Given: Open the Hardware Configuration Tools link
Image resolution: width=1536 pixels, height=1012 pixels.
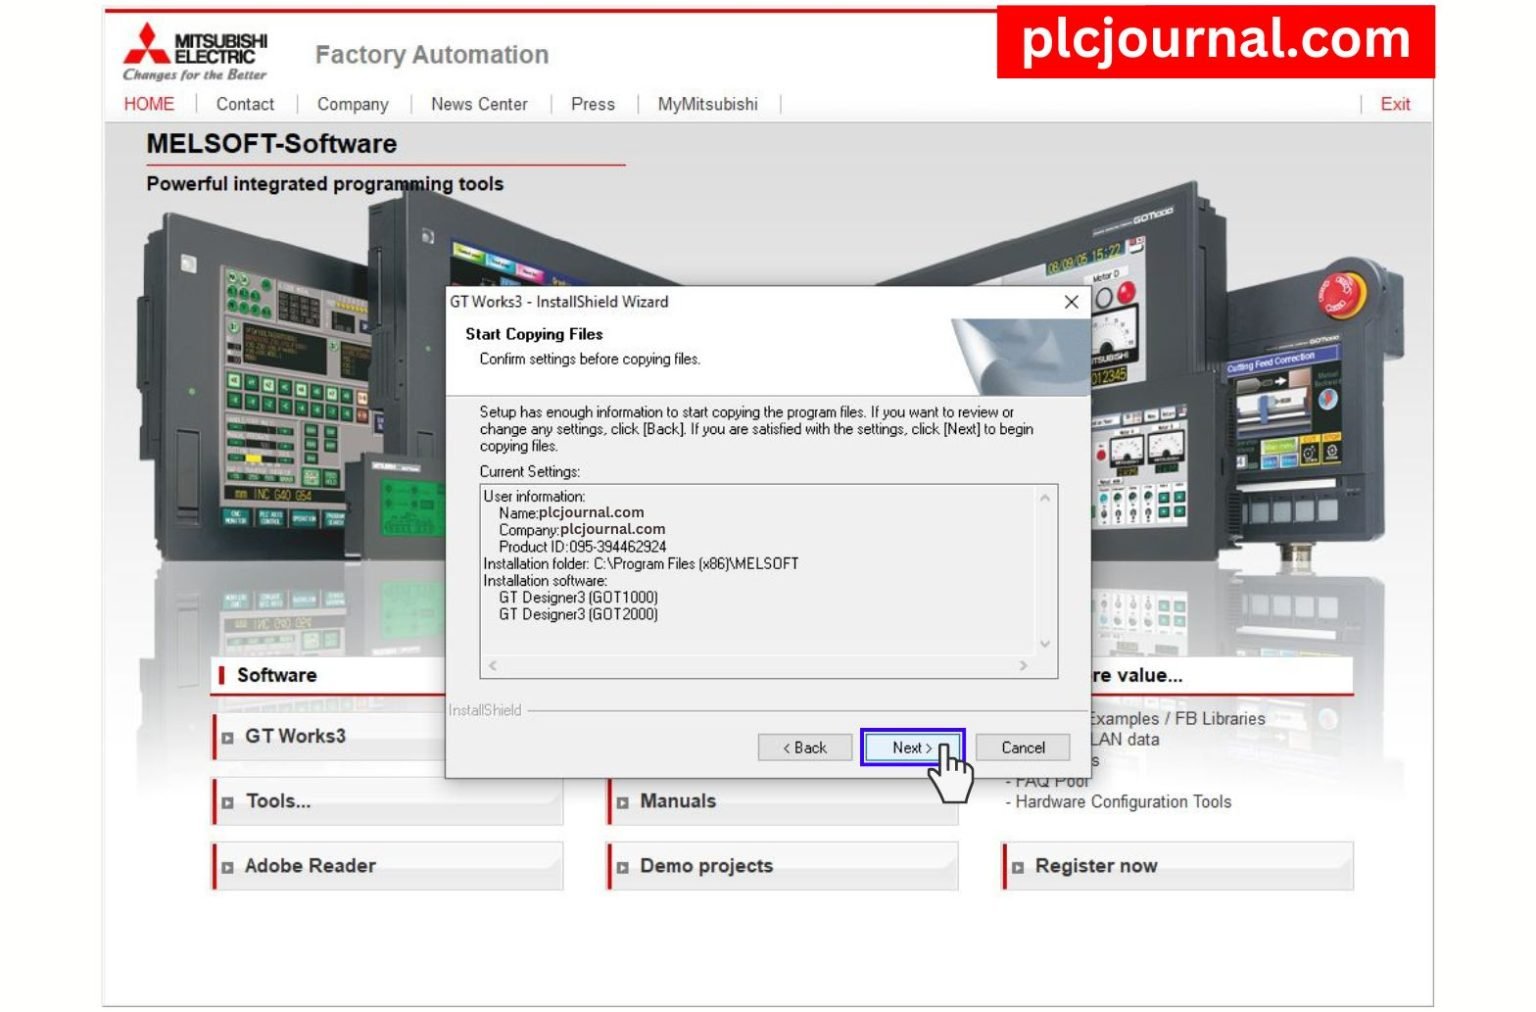Looking at the screenshot, I should tap(1122, 801).
